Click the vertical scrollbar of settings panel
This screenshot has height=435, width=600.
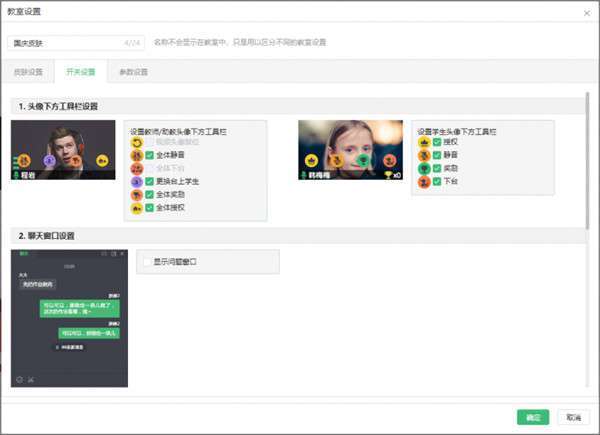[x=588, y=161]
